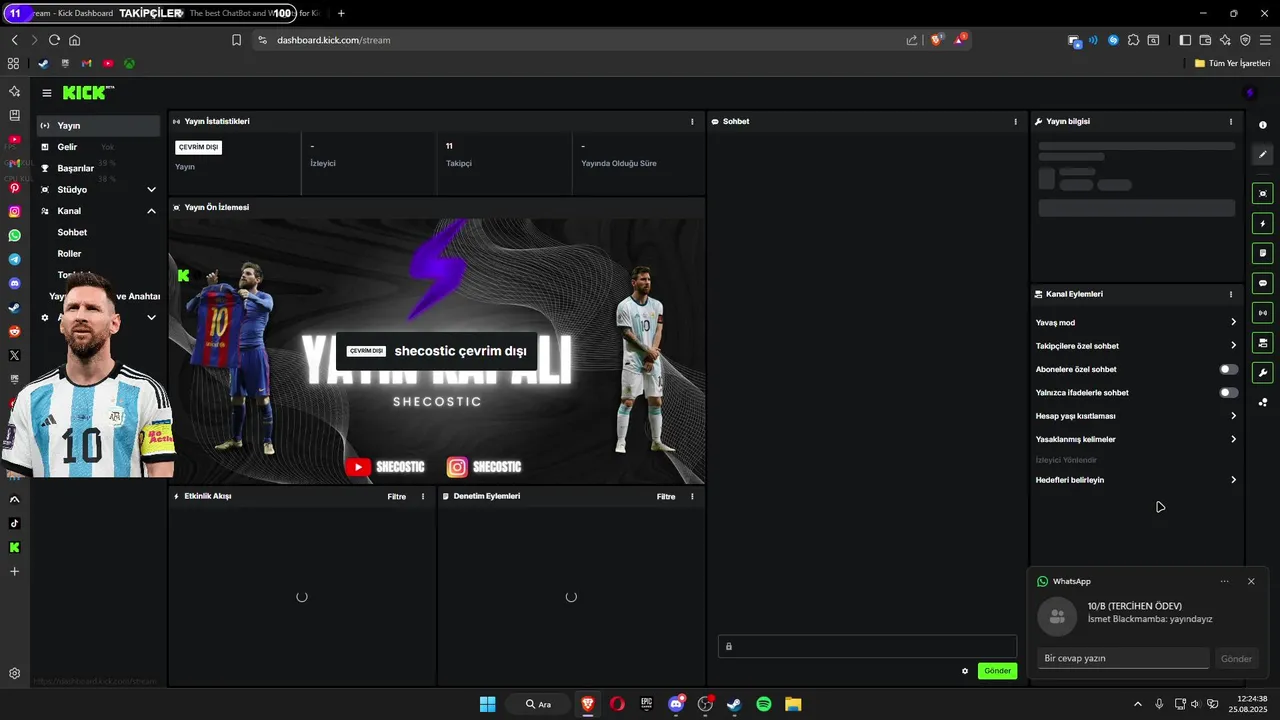Open Yayın bilgisi three-dot menu
Image resolution: width=1280 pixels, height=720 pixels.
1231,121
